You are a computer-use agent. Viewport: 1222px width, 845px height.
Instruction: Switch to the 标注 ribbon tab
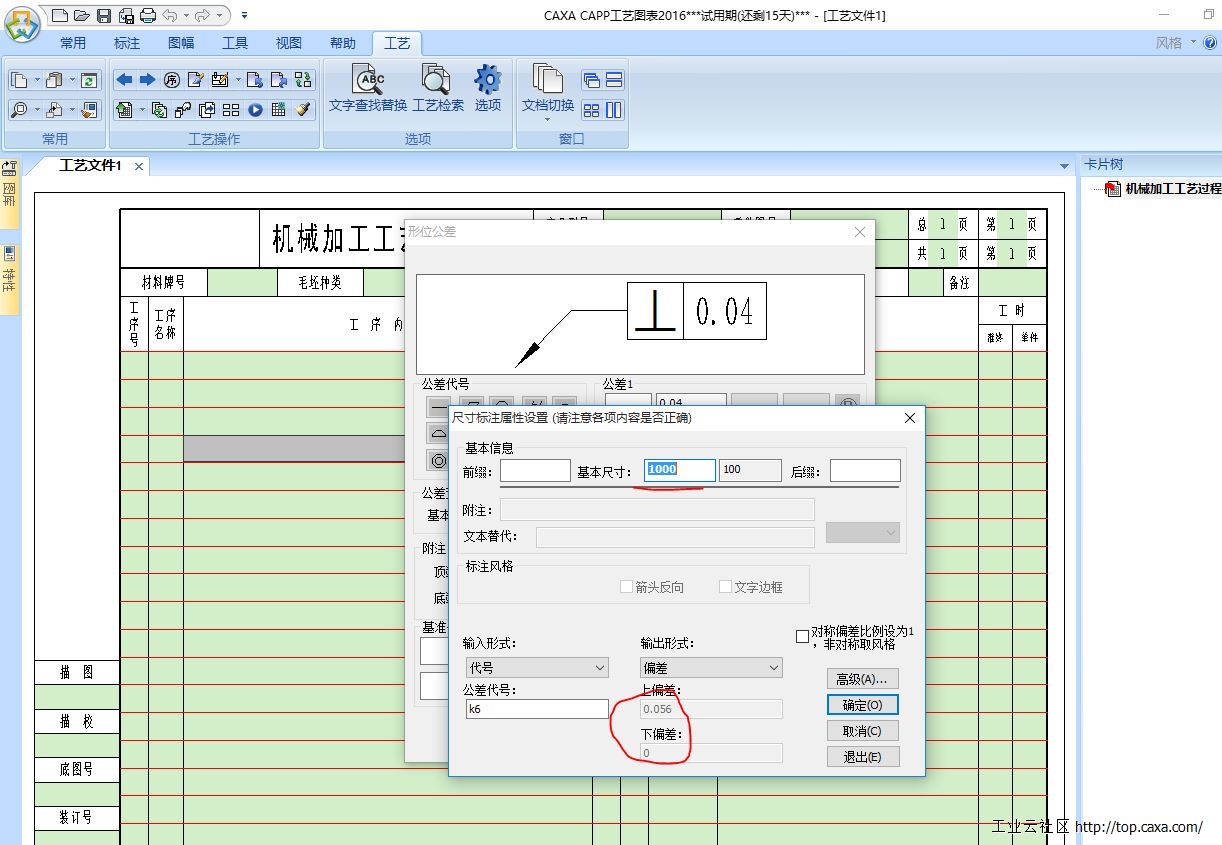[127, 43]
